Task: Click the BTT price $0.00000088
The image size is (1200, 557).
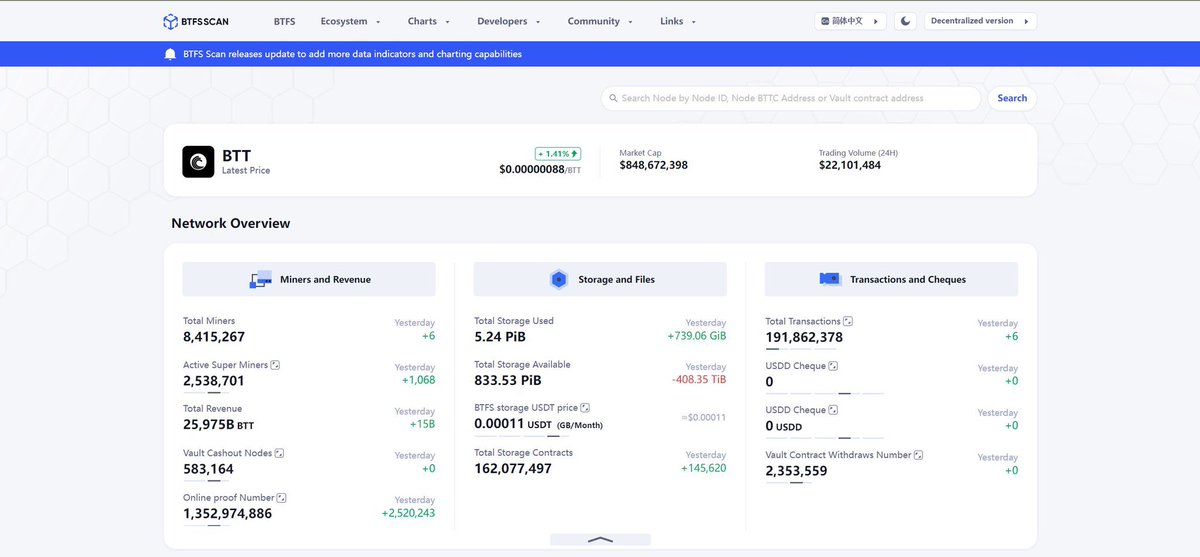Action: [x=532, y=169]
